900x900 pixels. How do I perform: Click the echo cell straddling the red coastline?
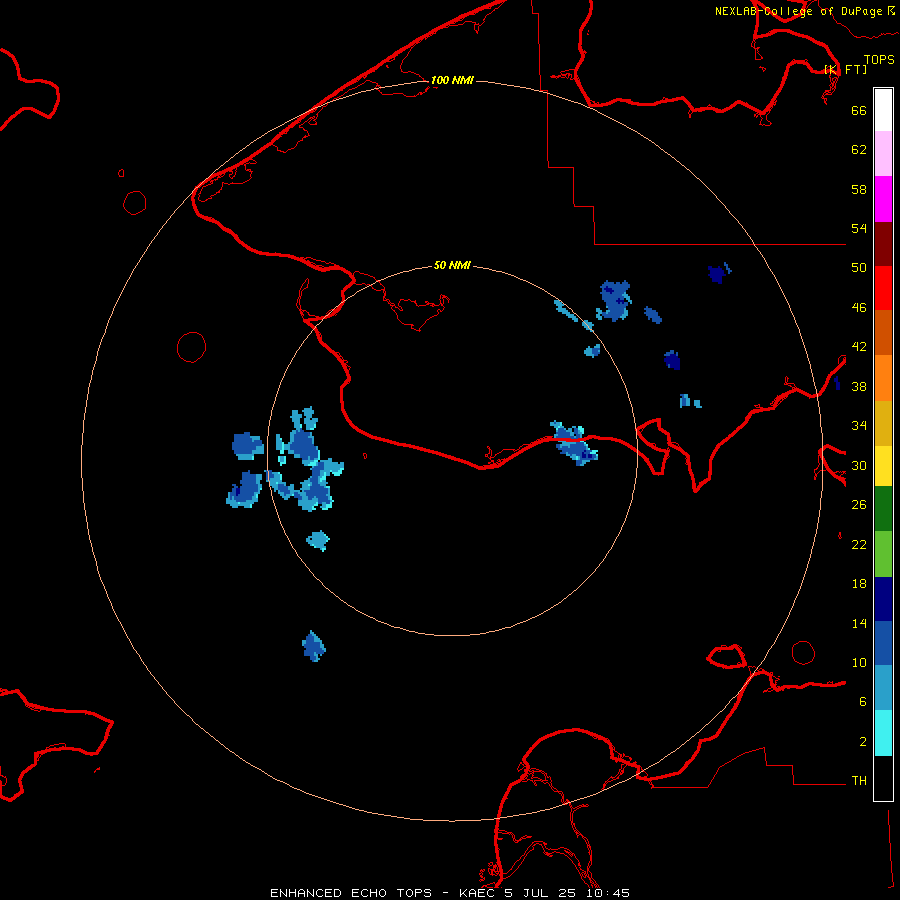(573, 443)
